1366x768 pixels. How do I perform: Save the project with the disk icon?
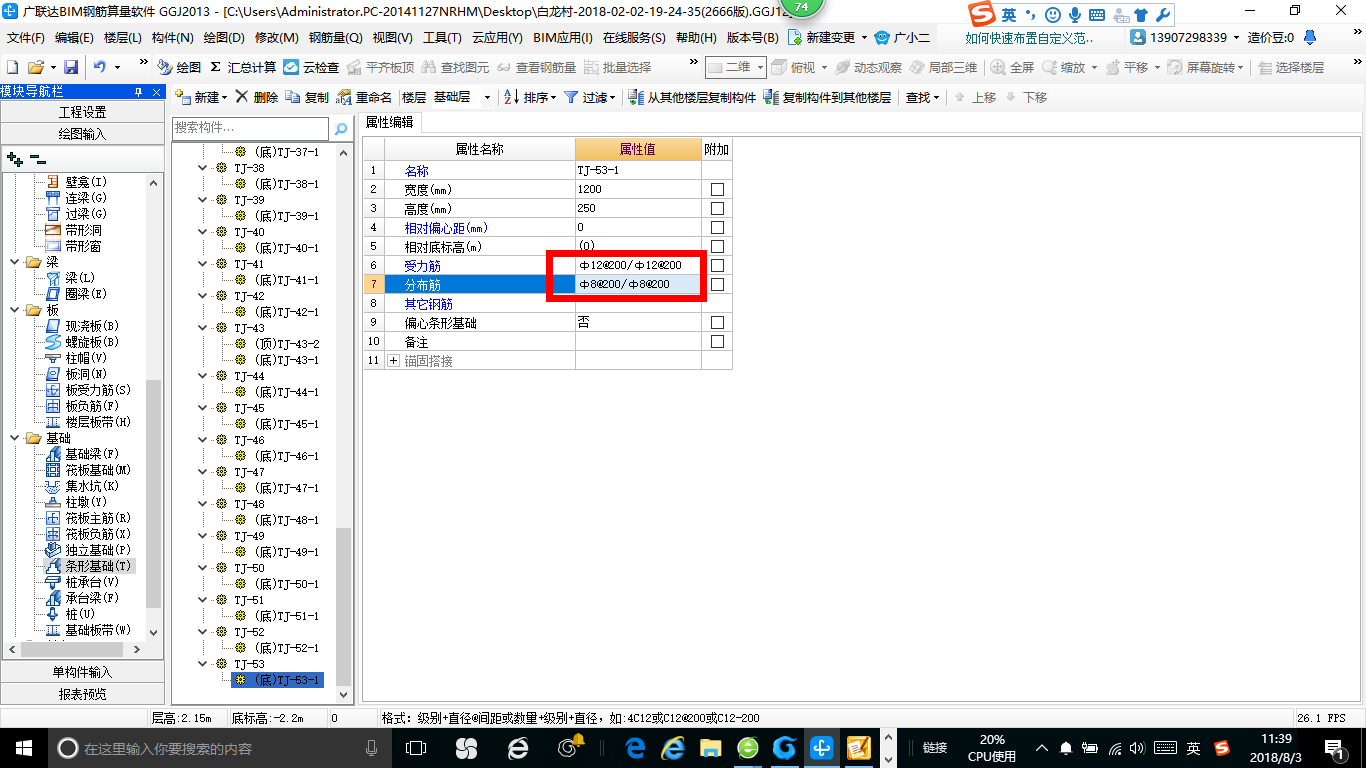(71, 67)
